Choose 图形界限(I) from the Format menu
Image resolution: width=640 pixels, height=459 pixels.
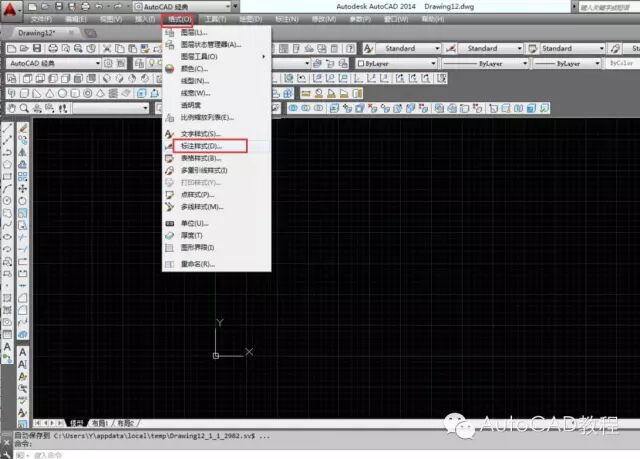[217, 248]
